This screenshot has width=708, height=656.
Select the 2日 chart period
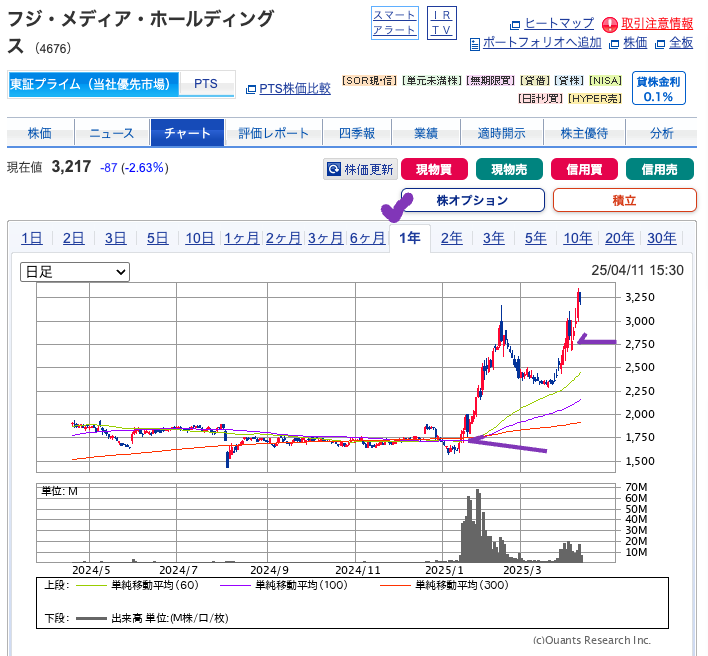tap(73, 238)
